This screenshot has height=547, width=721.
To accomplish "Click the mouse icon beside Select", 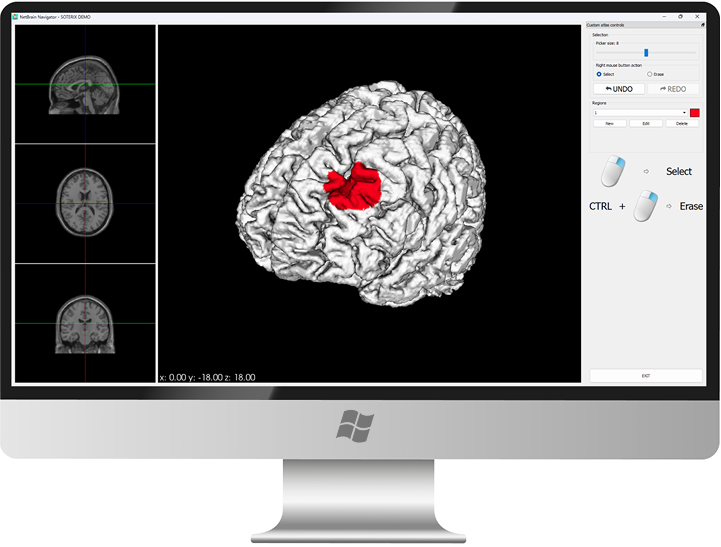I will [x=613, y=171].
